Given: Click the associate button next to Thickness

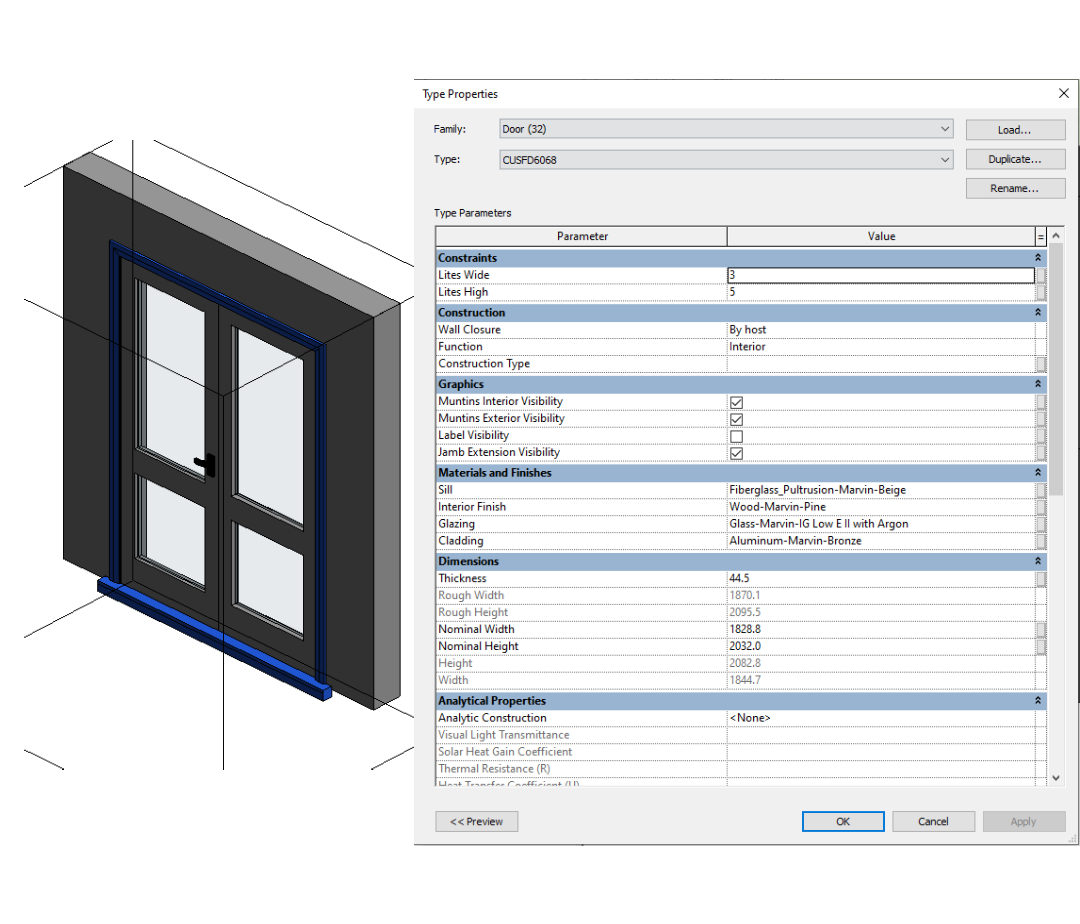Looking at the screenshot, I should coord(1041,578).
